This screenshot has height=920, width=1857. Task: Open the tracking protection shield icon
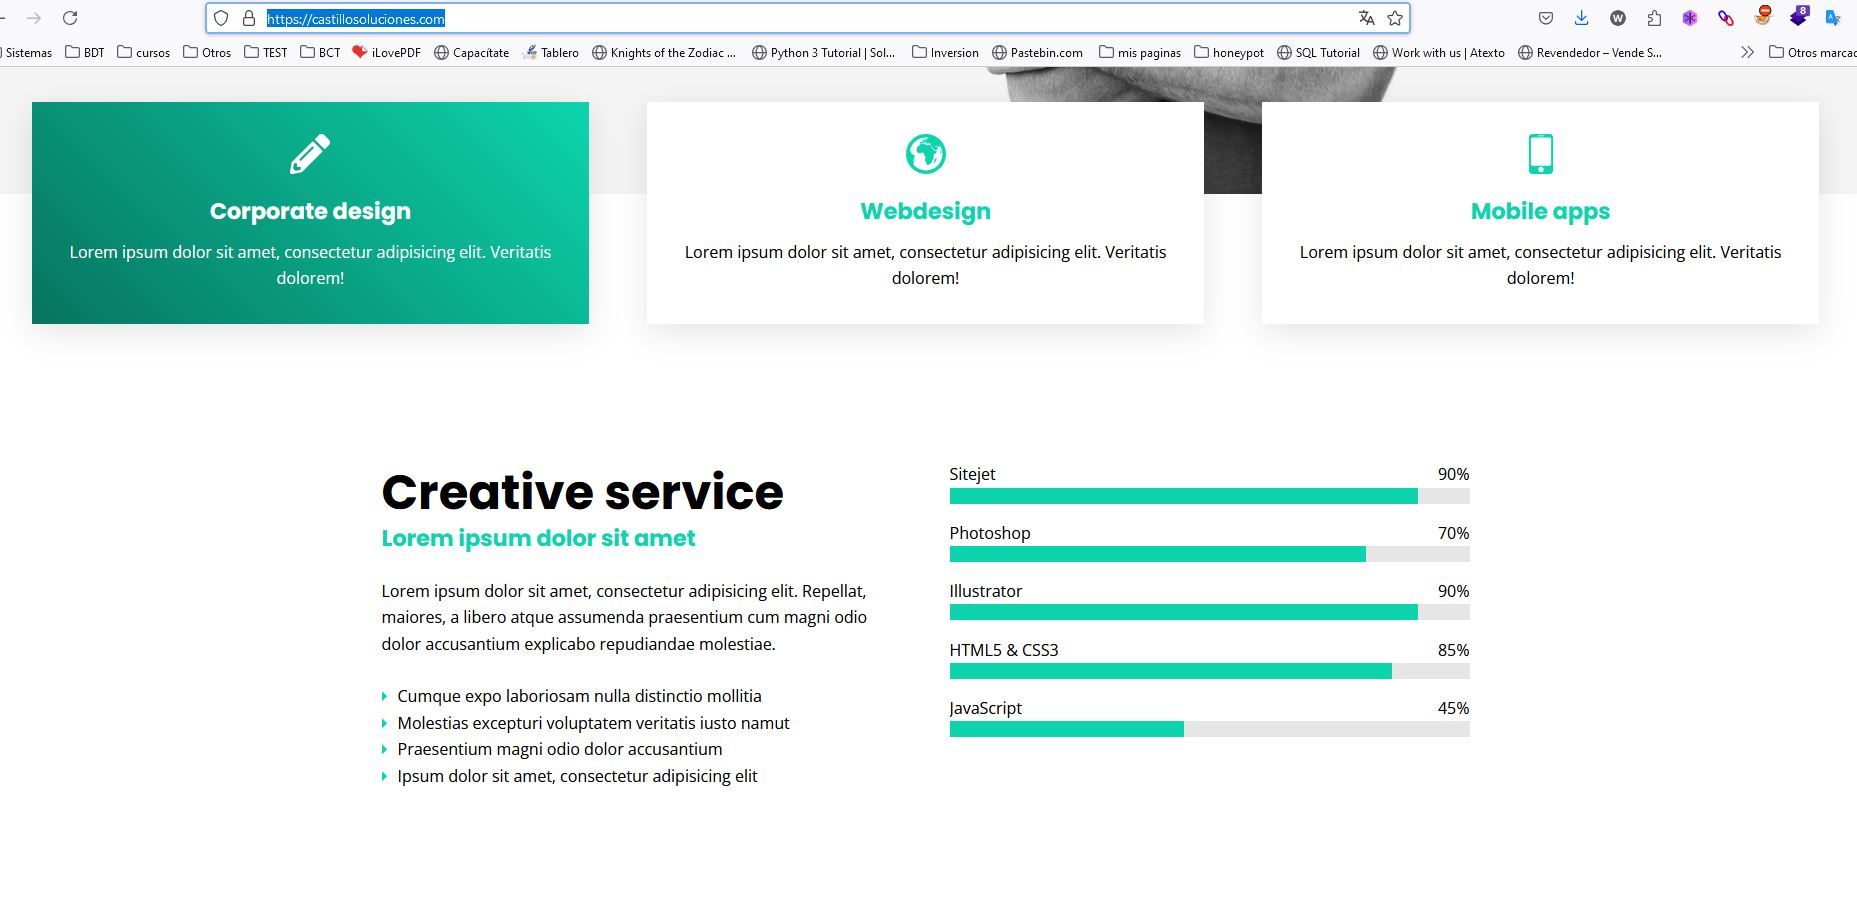point(221,18)
